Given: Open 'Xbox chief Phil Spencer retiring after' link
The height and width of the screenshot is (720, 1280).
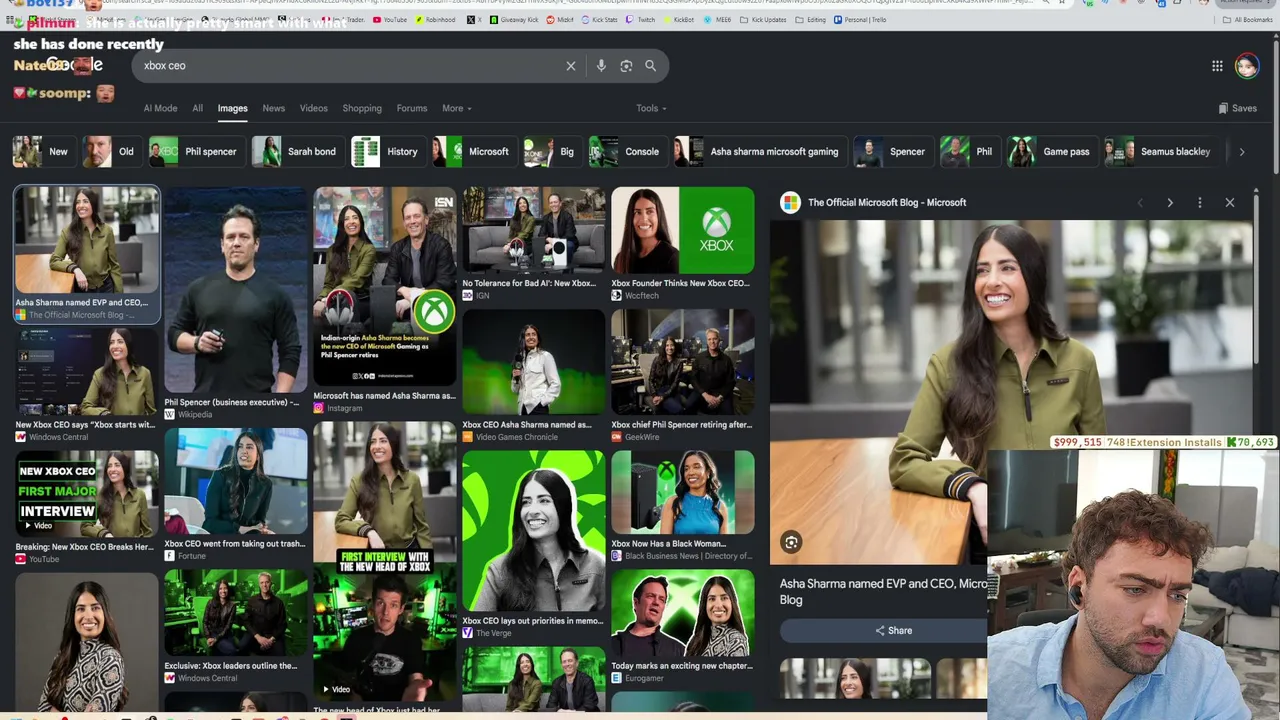Looking at the screenshot, I should (x=682, y=424).
